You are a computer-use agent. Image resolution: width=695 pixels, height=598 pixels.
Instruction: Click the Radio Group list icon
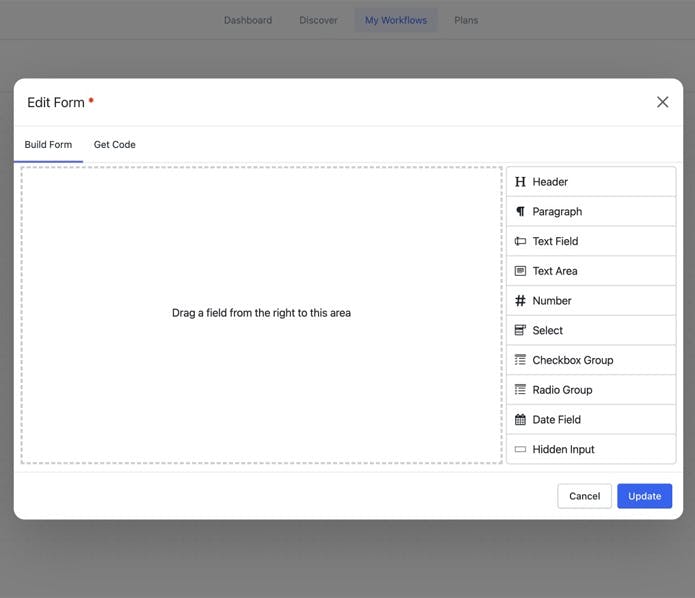[x=520, y=390]
